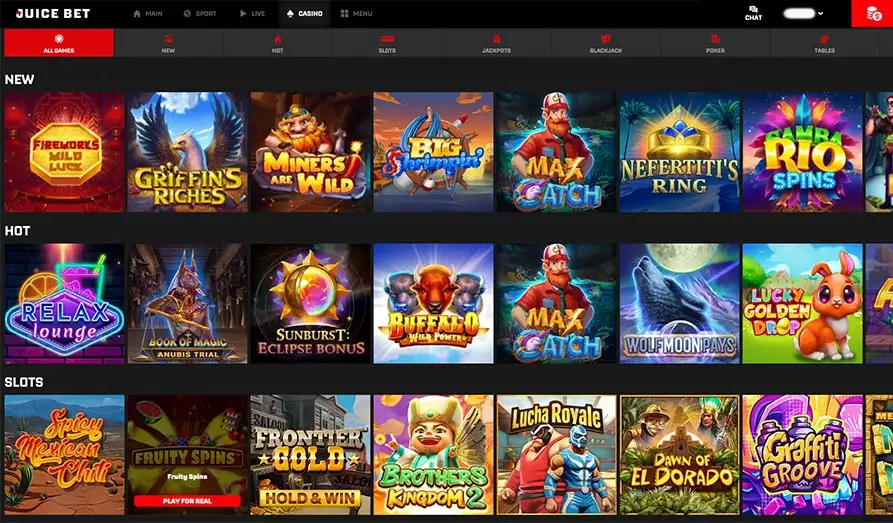893x523 pixels.
Task: Open Frontier Gold Hold & Win slot
Action: [x=310, y=455]
